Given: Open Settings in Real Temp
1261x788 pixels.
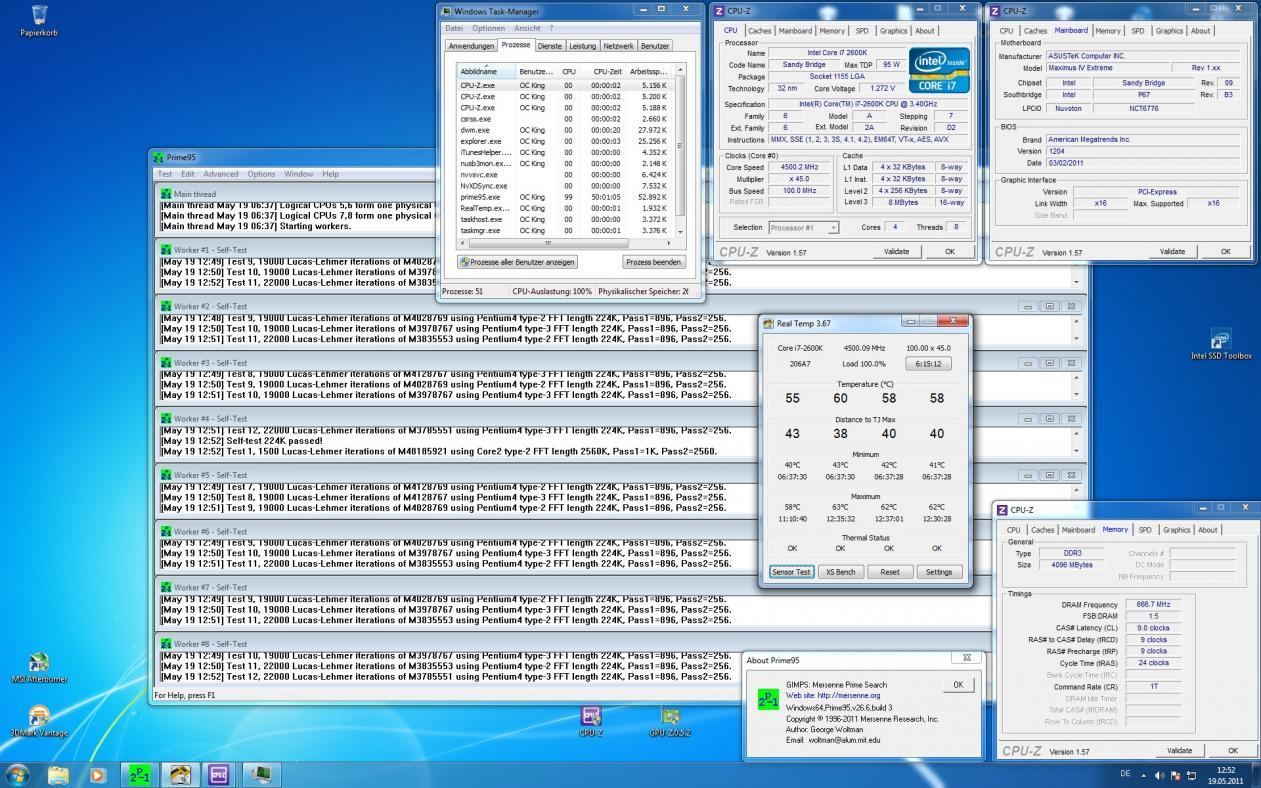Looking at the screenshot, I should point(939,572).
